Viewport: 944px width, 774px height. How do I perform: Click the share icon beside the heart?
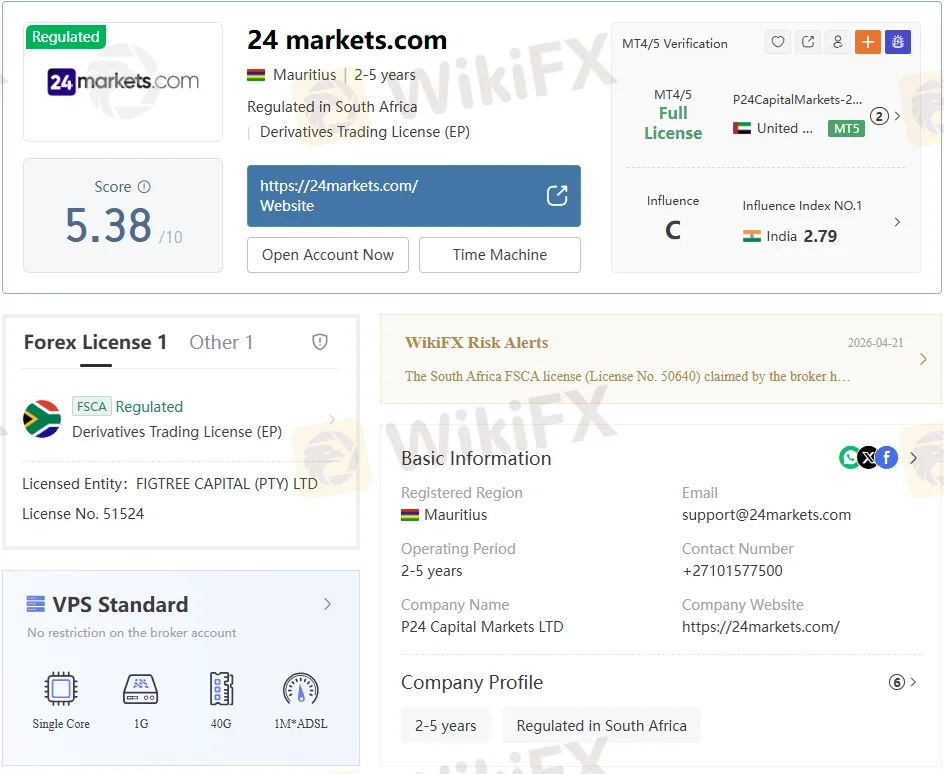(x=808, y=42)
